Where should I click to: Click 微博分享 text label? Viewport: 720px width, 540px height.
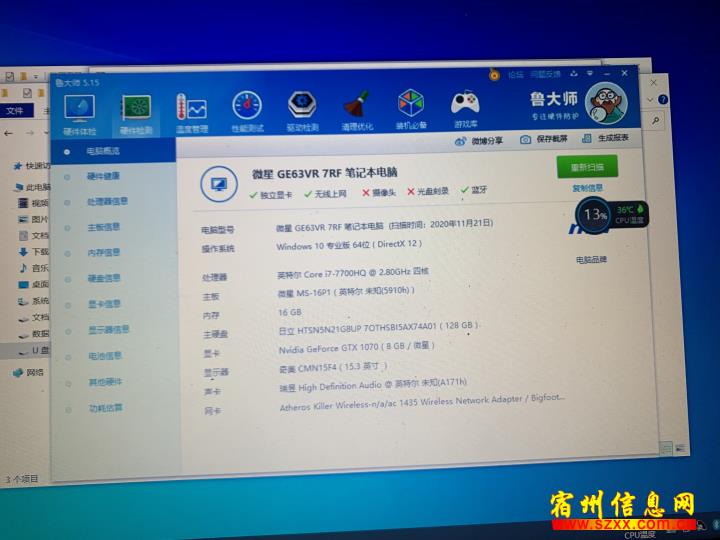(x=487, y=141)
